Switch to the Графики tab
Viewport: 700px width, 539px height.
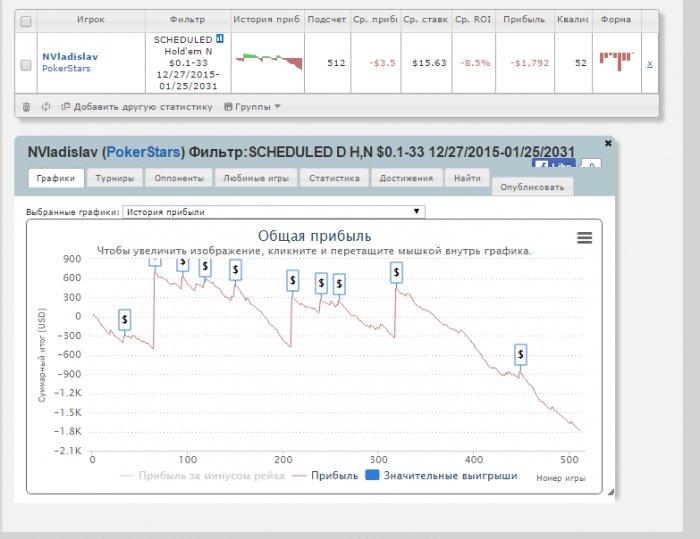[56, 178]
